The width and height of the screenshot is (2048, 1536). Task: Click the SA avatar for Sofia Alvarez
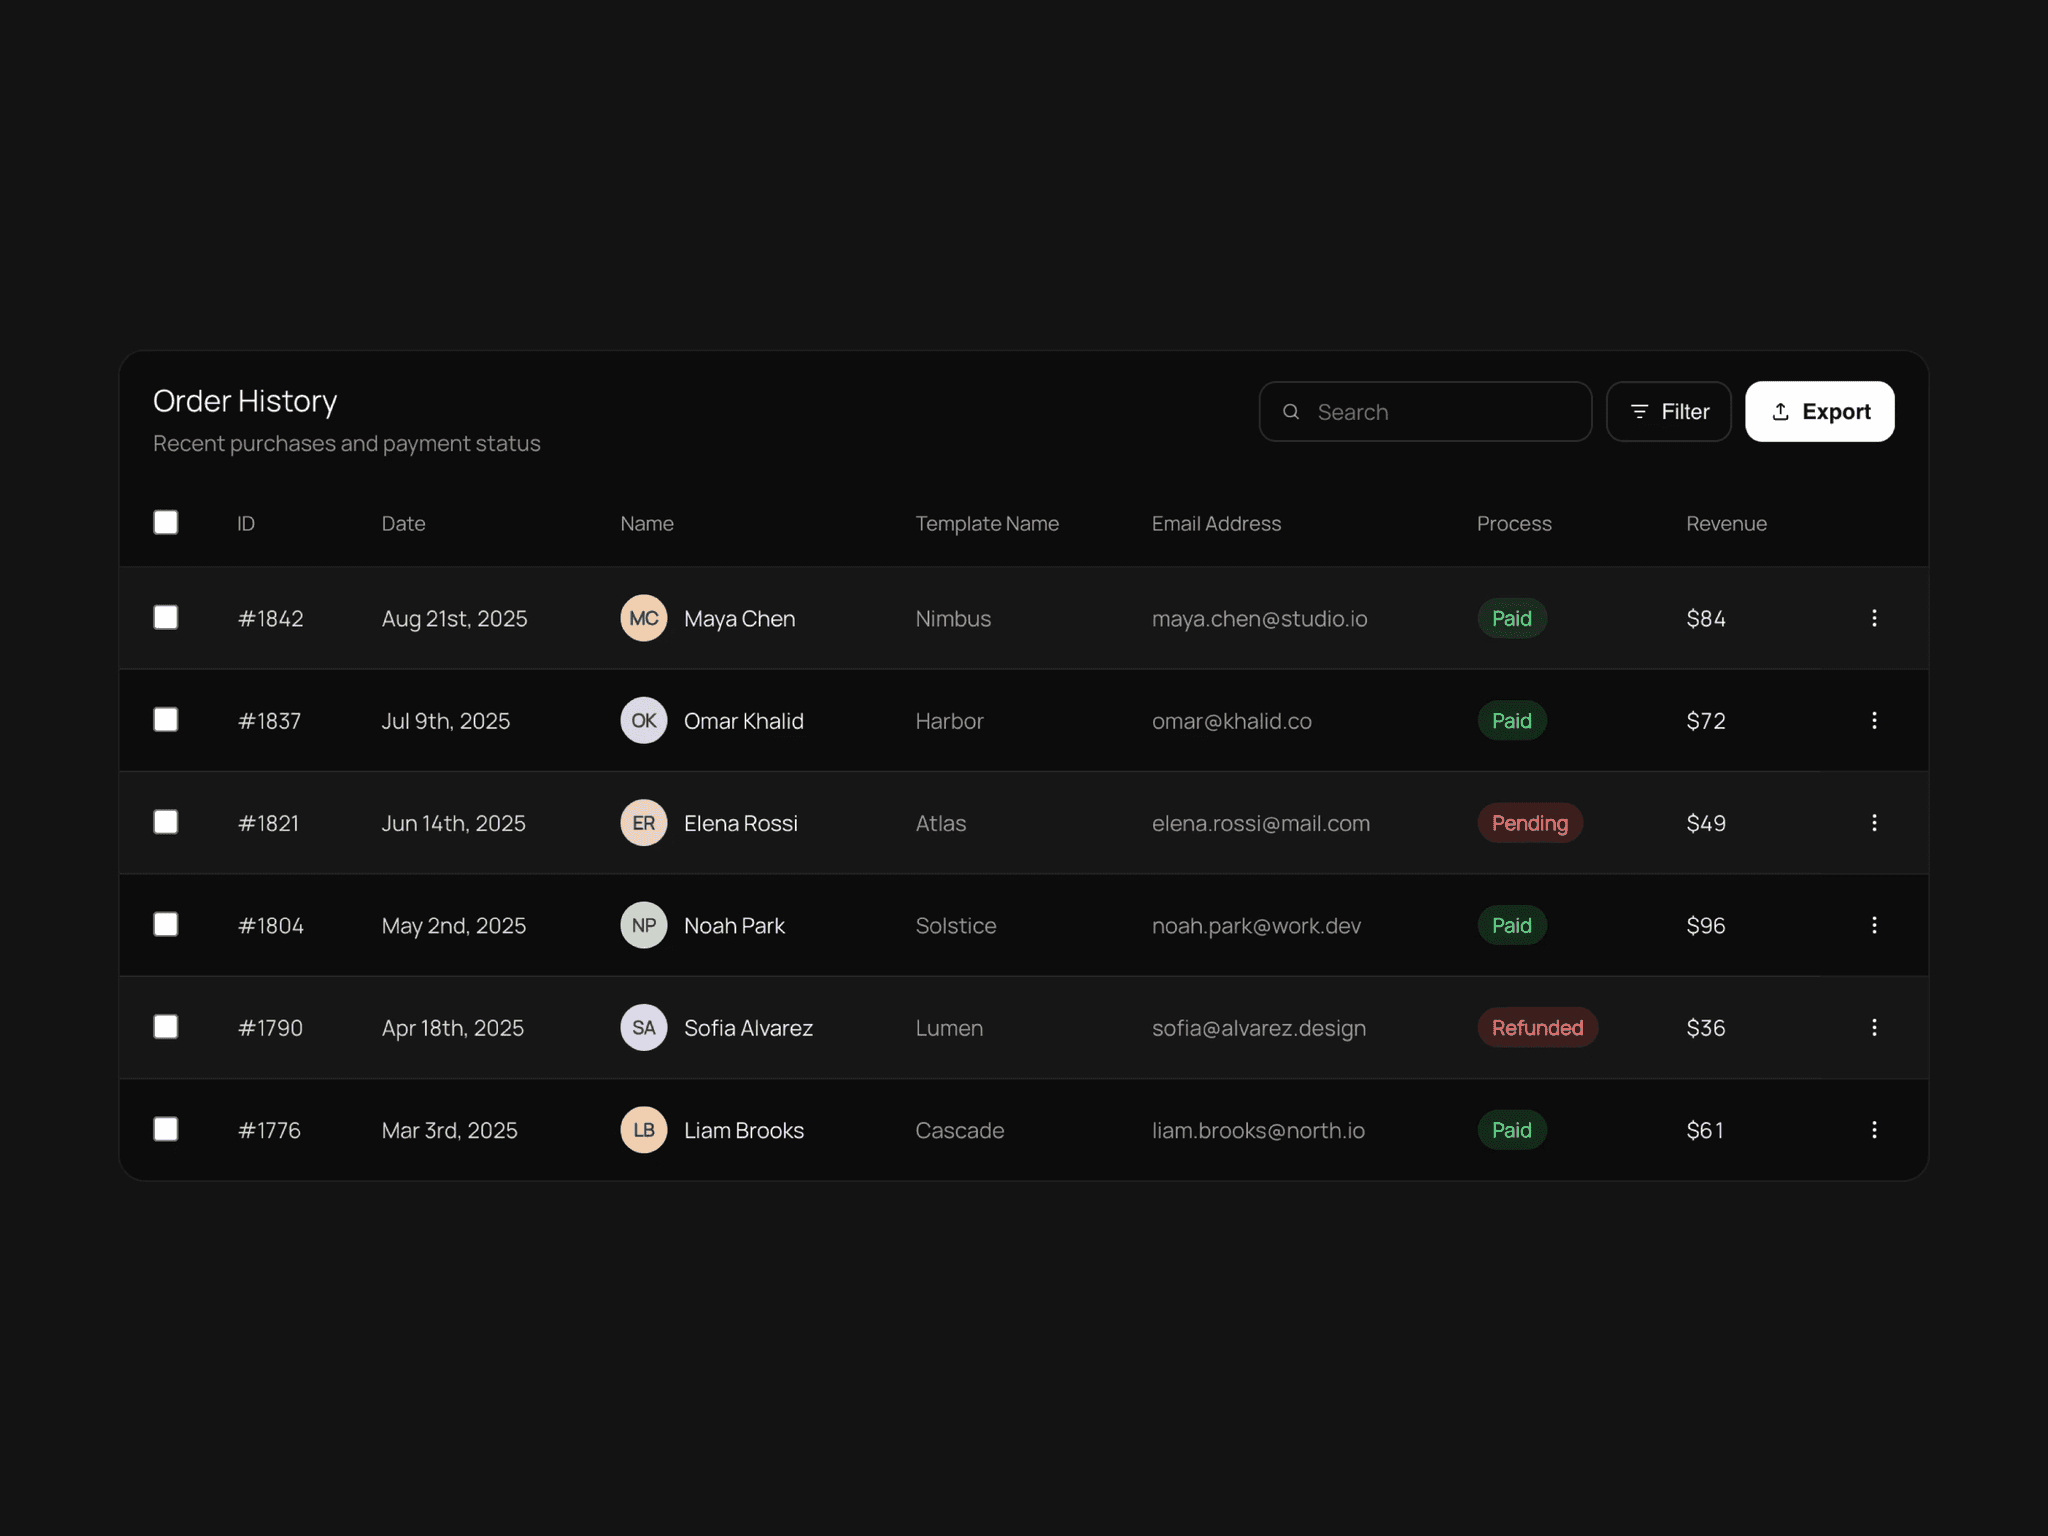(x=643, y=1027)
